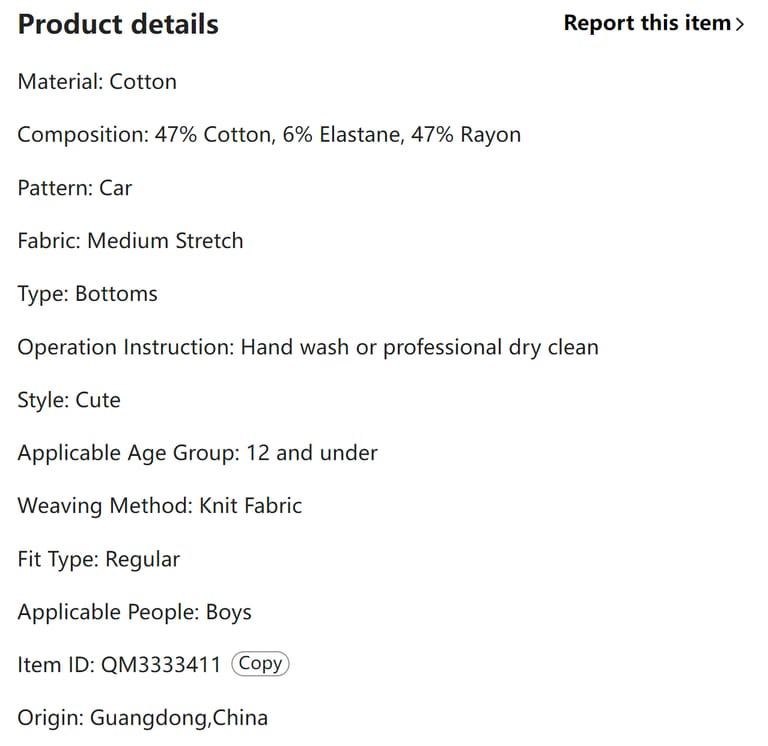Click the 47% Rayon composition text
The image size is (768, 746).
pyautogui.click(x=465, y=135)
